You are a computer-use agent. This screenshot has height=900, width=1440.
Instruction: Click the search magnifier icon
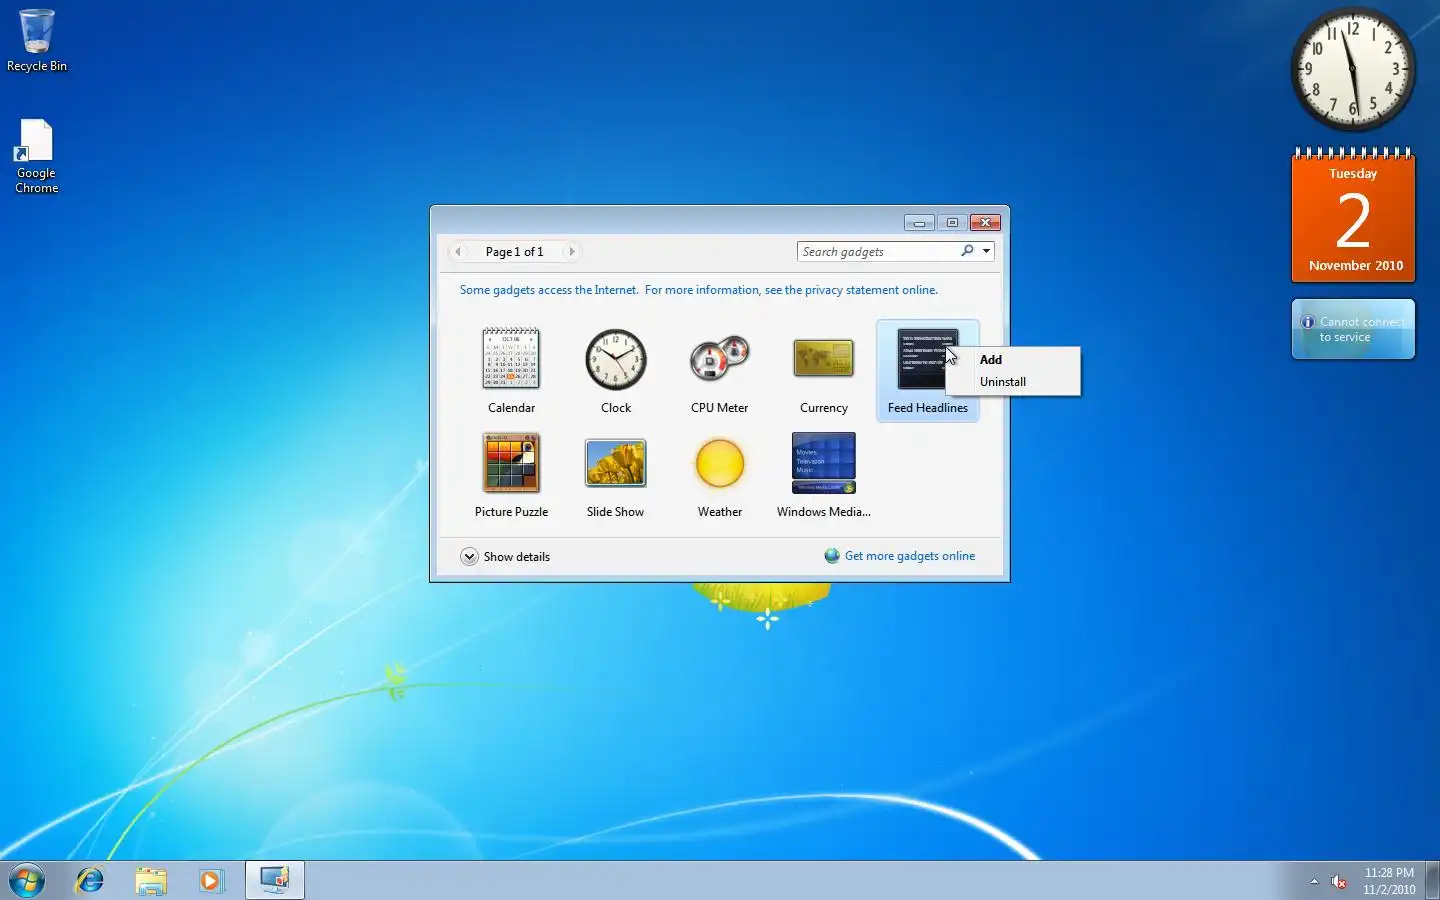tap(967, 251)
